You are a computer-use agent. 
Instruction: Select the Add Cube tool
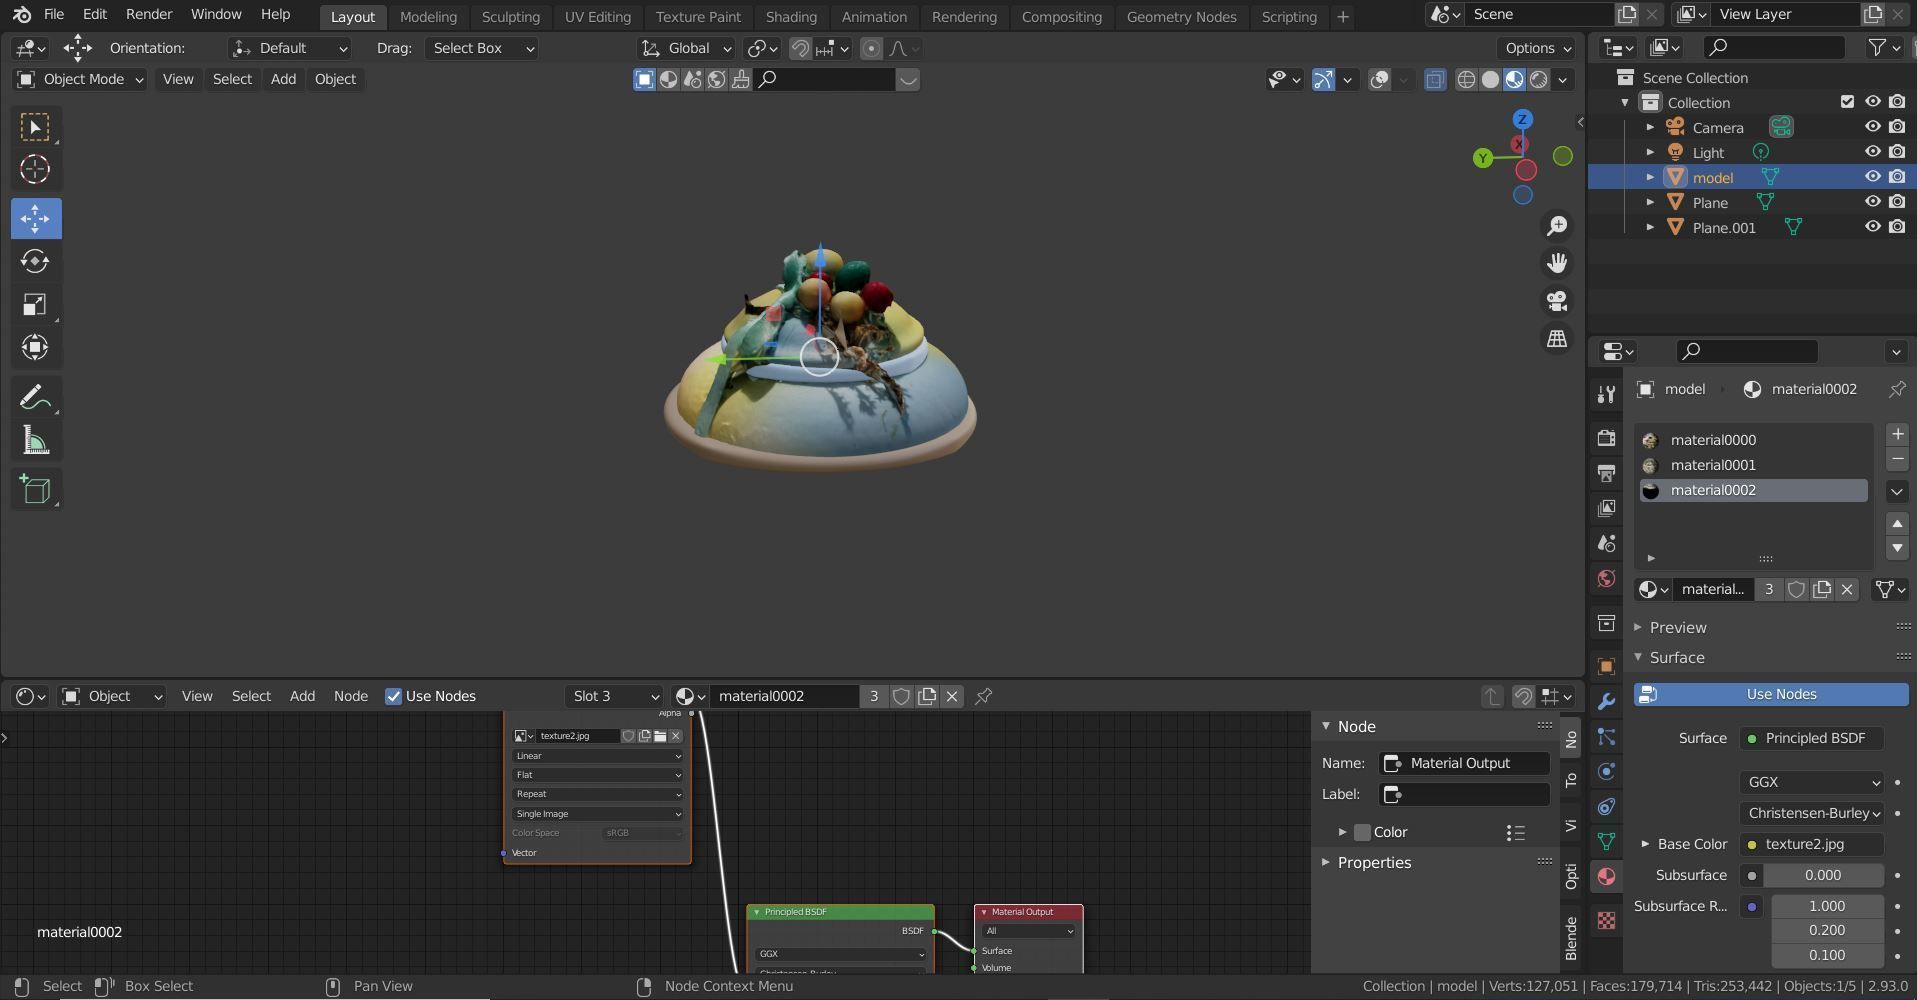click(35, 490)
